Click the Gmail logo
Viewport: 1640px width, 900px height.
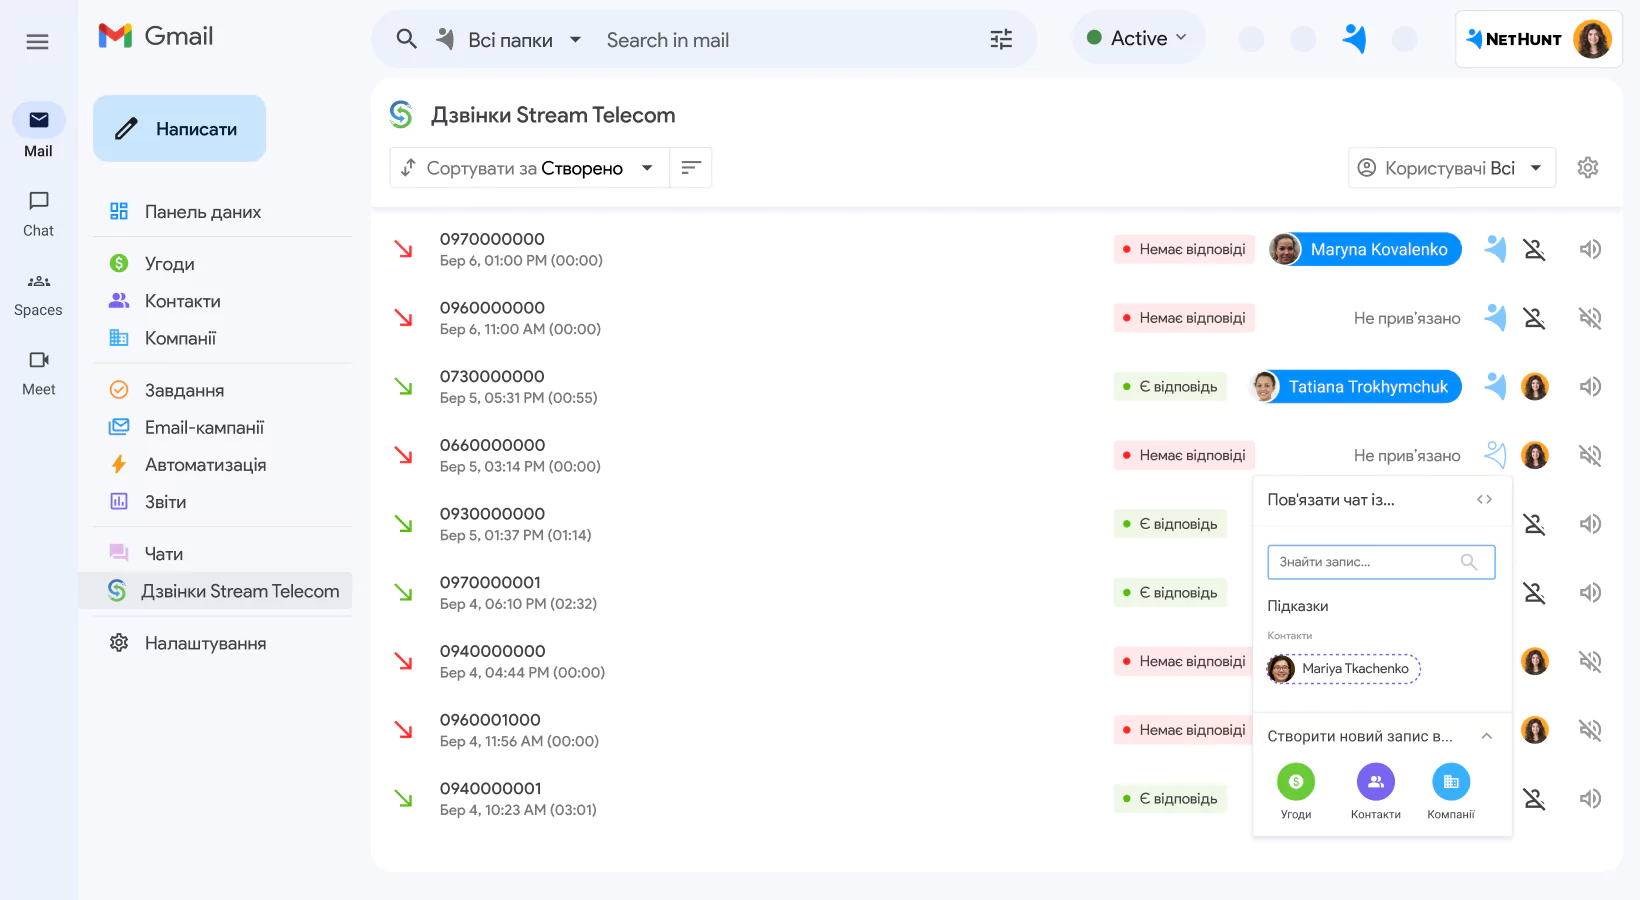[156, 36]
